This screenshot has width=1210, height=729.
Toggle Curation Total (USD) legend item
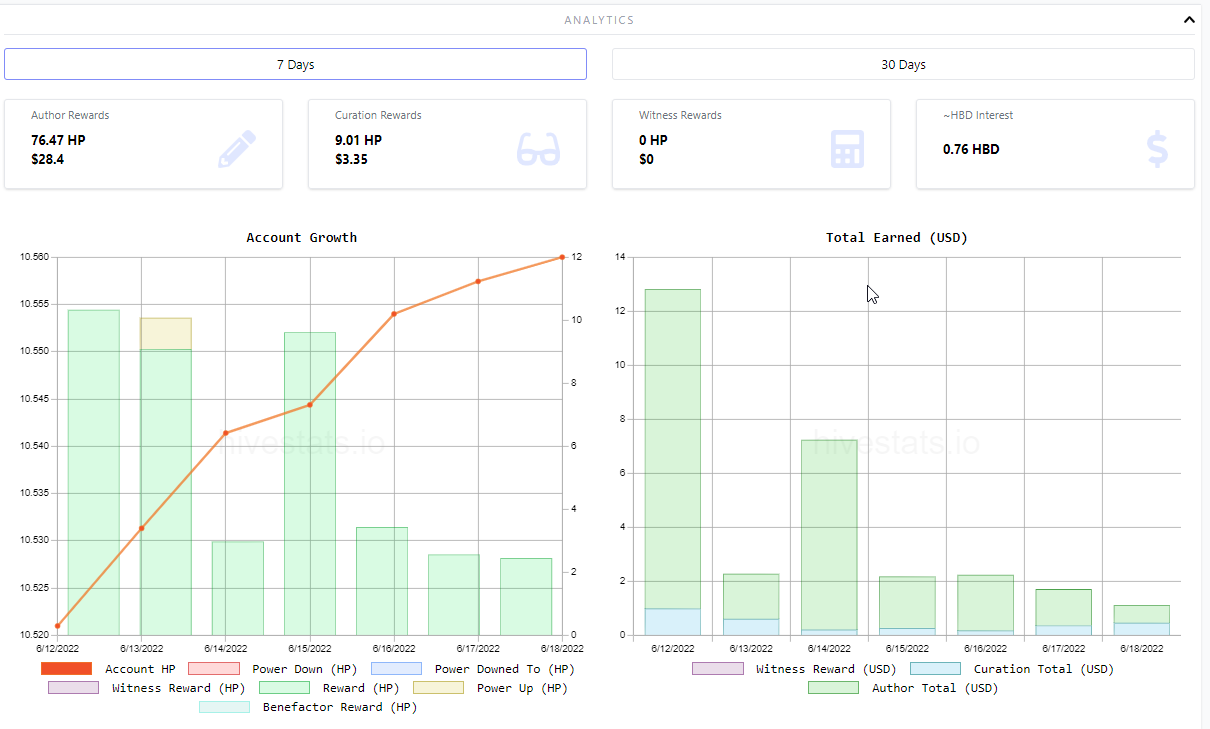tap(1012, 669)
